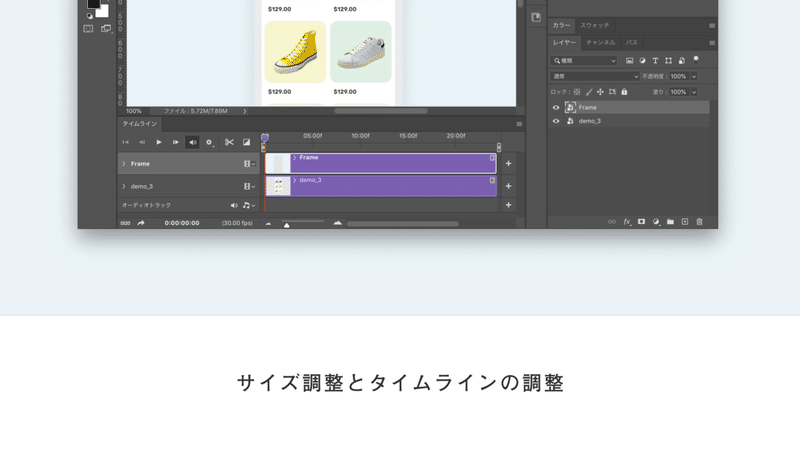Lock layer position
Screen dimensions: 800x450
(601, 92)
